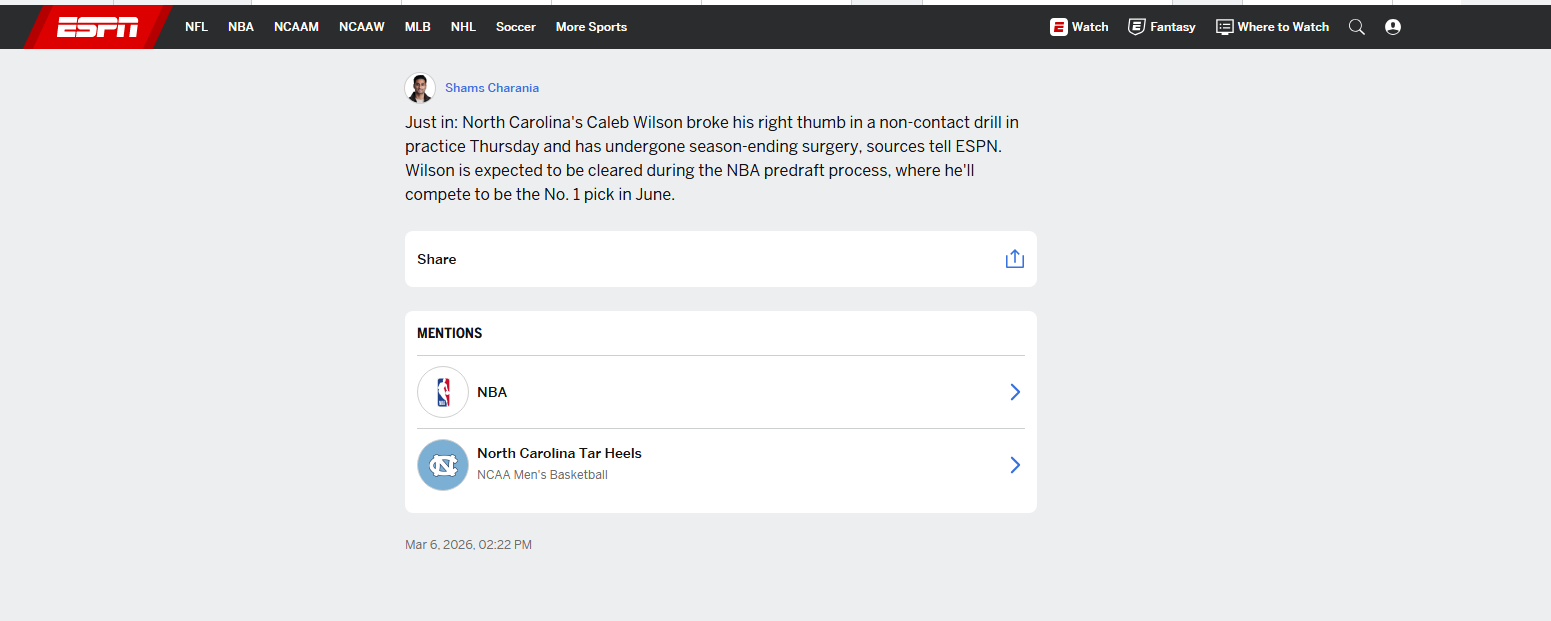Click the NBA league logo
Viewport: 1551px width, 621px height.
(443, 392)
